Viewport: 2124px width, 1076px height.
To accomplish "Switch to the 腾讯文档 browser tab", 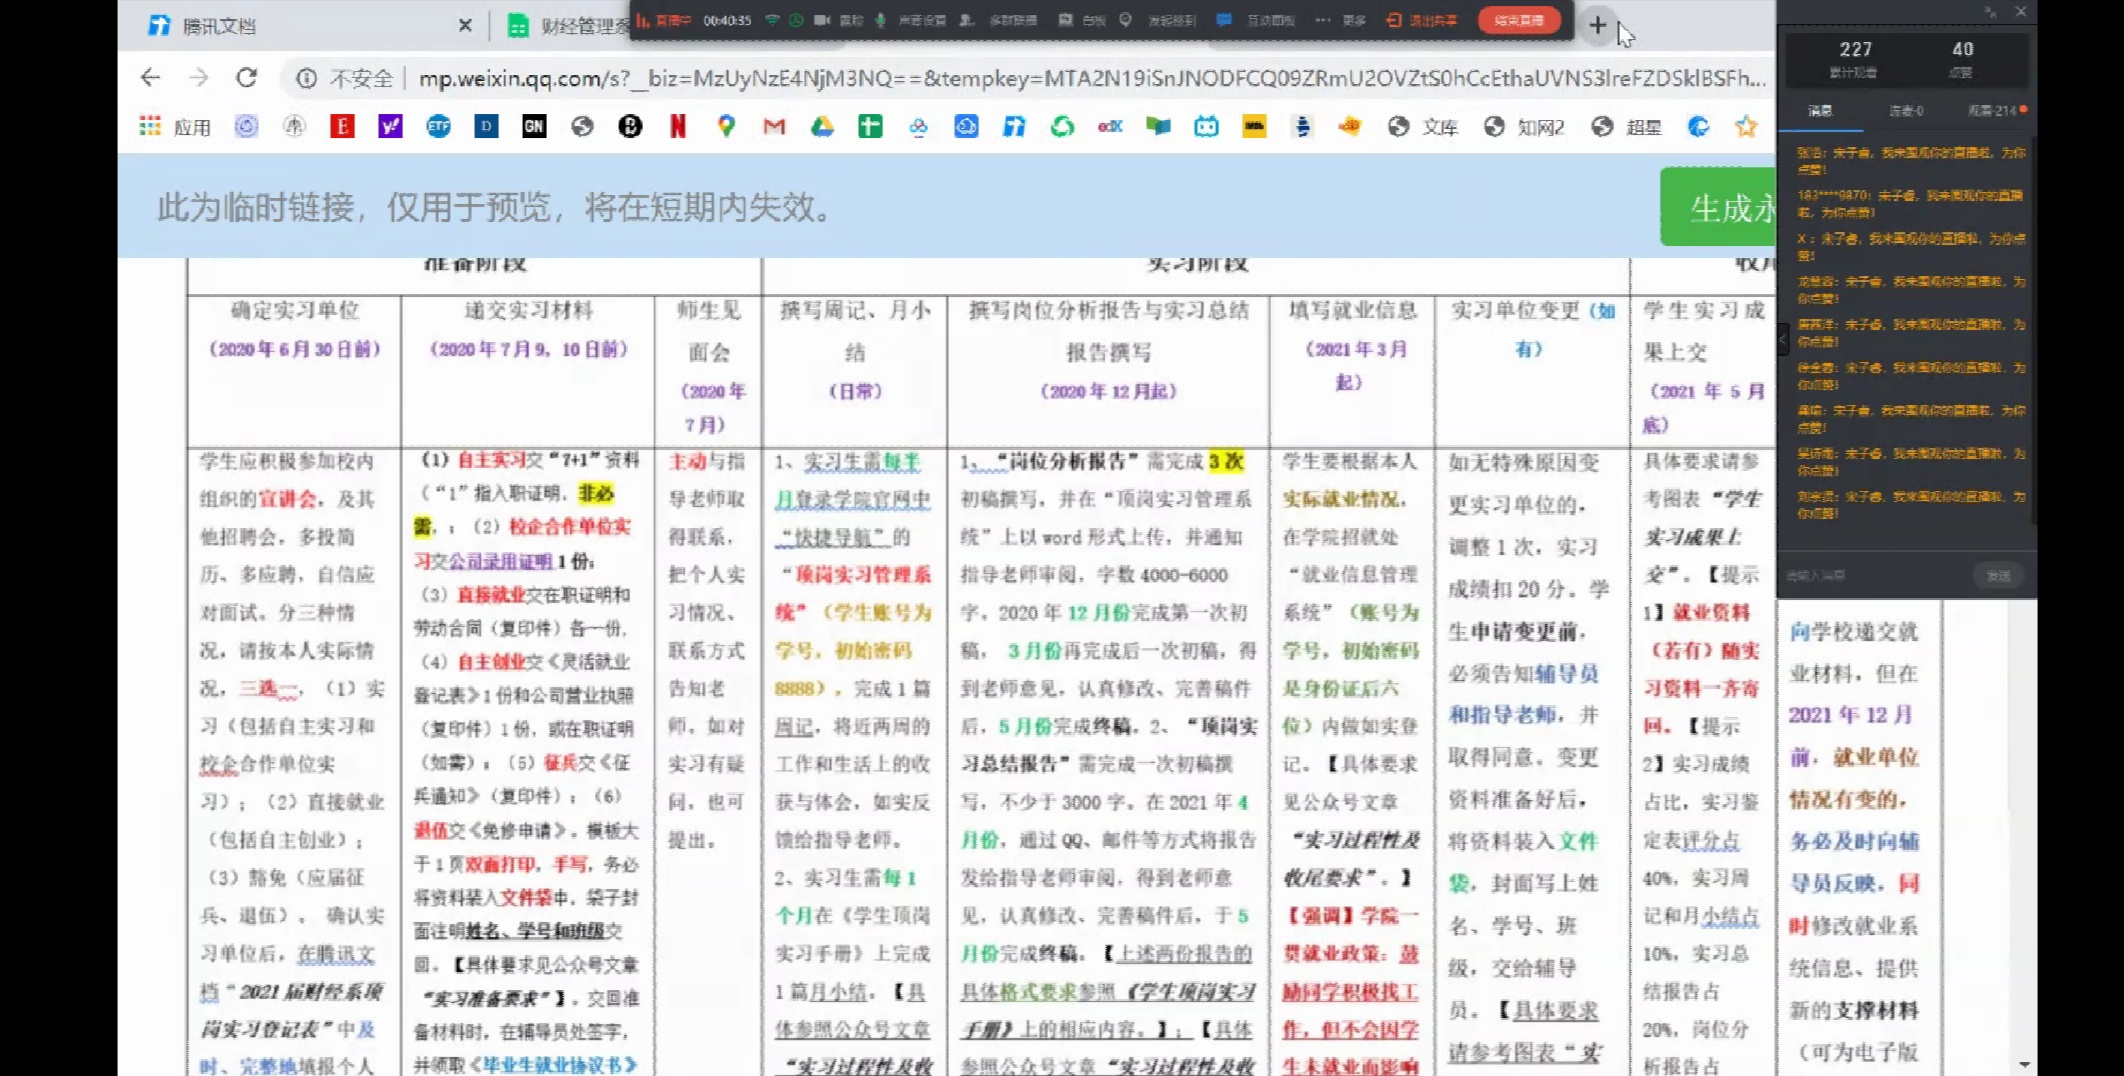I will point(300,26).
